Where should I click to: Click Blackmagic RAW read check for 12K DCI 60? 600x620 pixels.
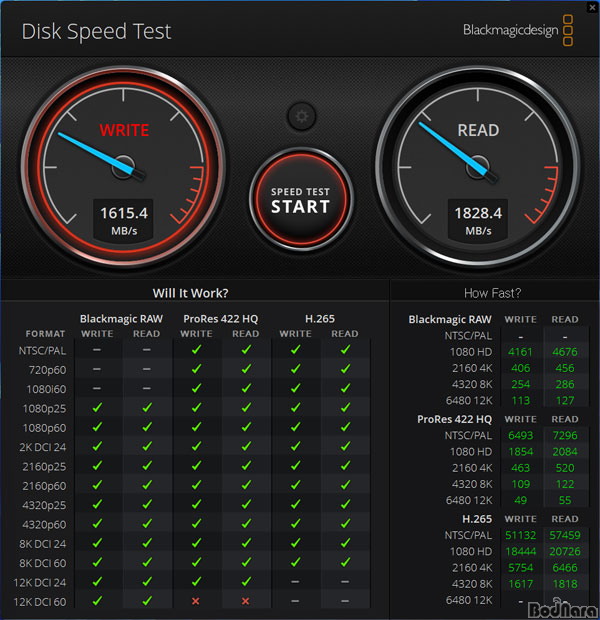coord(147,601)
